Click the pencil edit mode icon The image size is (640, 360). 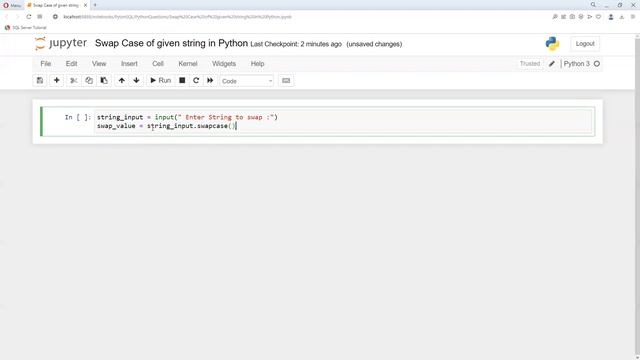point(552,64)
